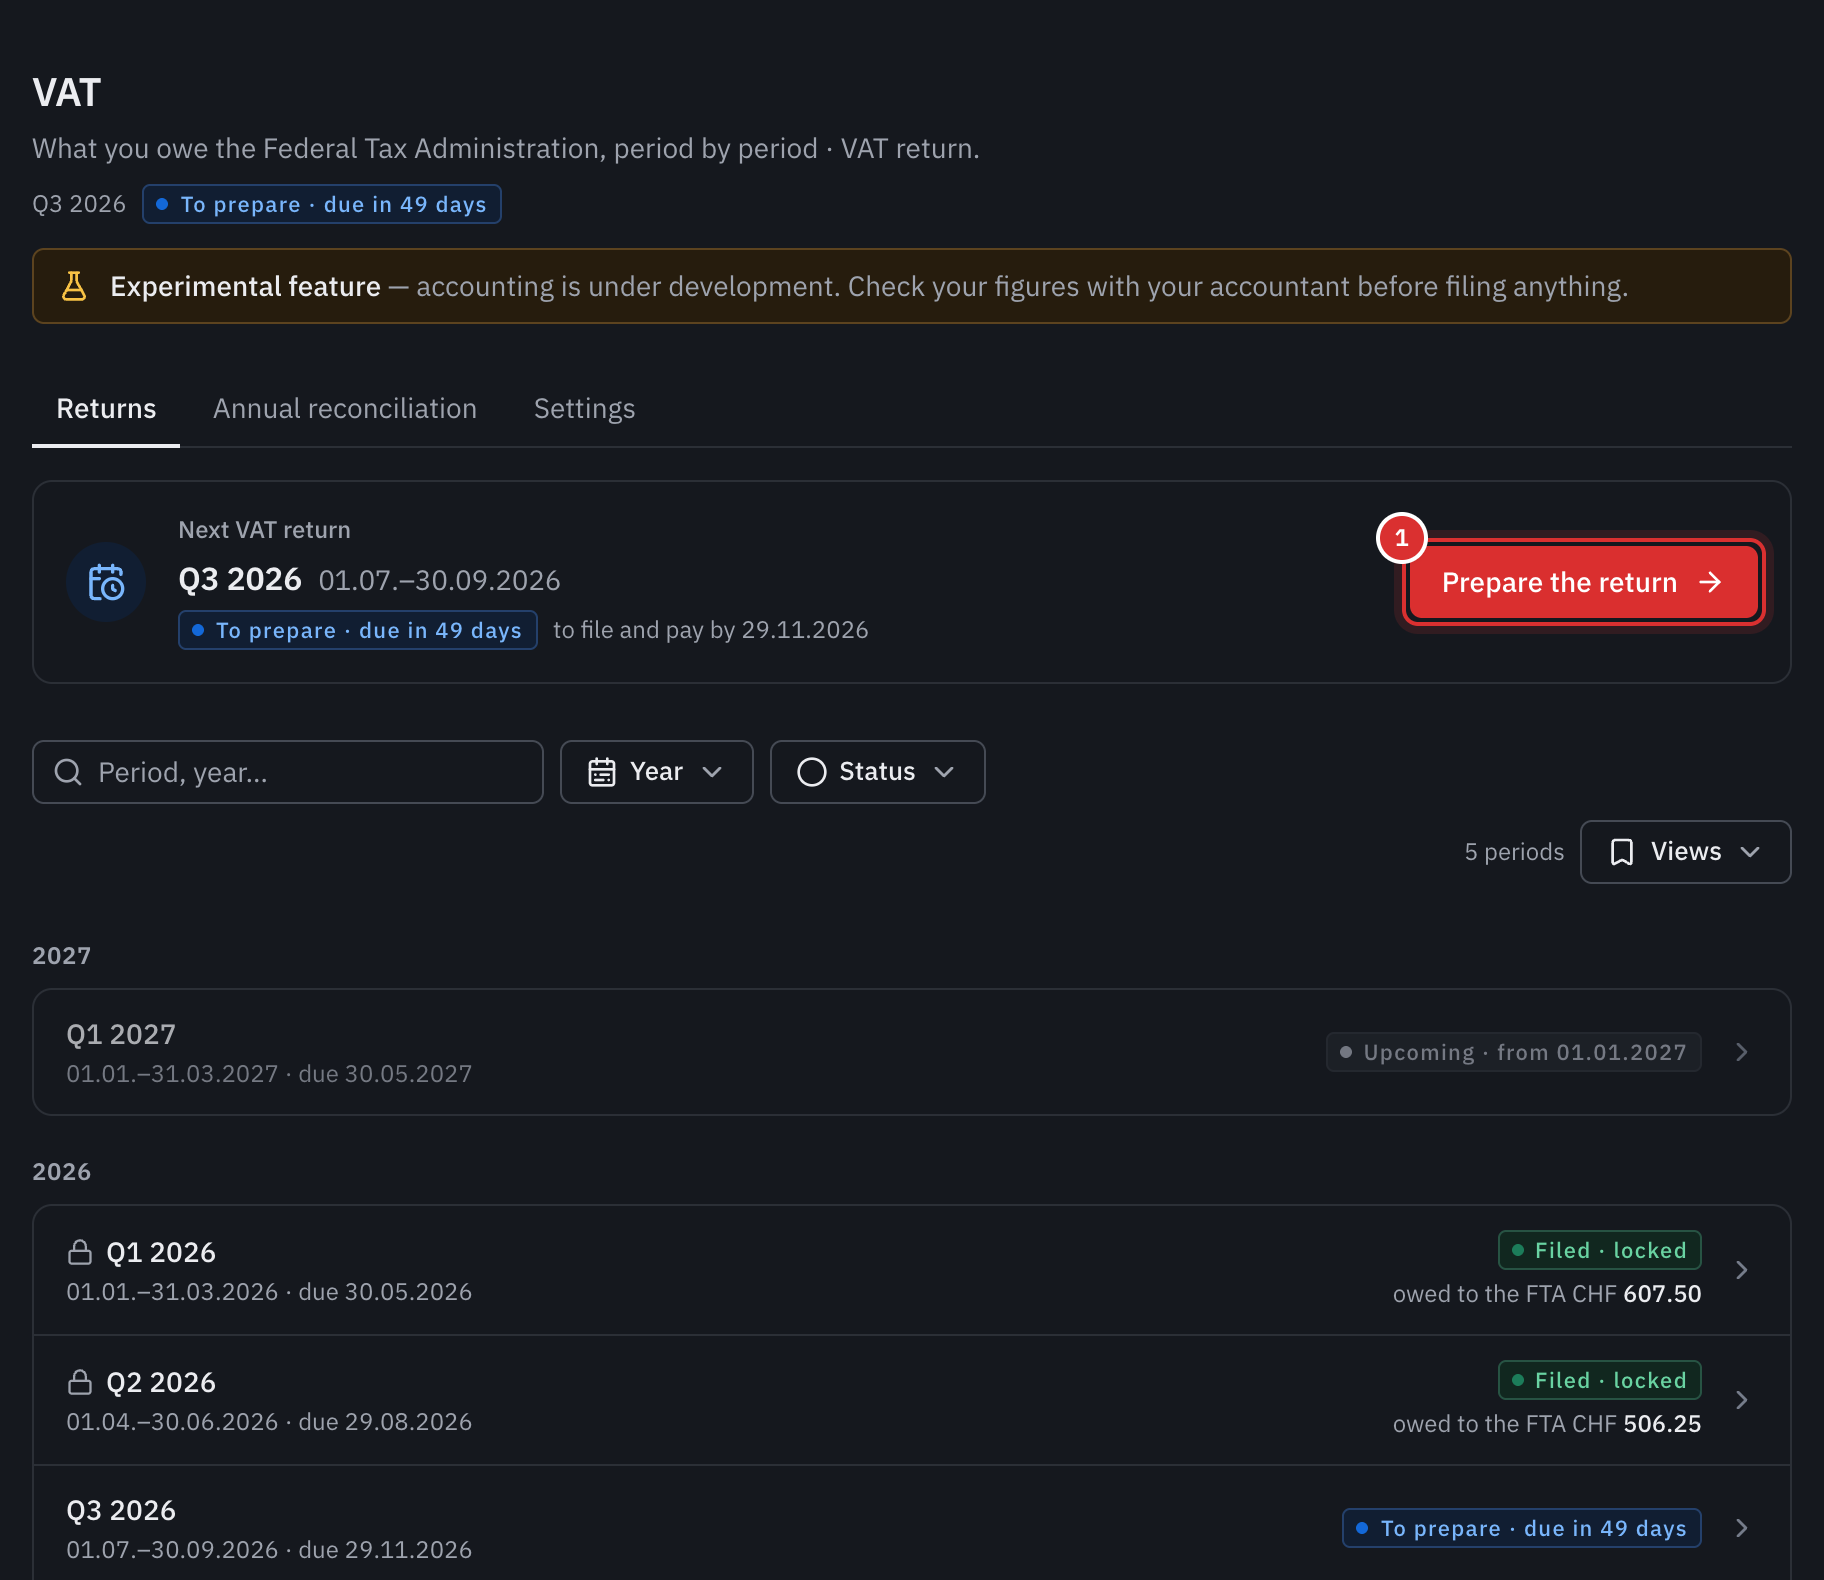1824x1580 pixels.
Task: Open the Q1 2026 row chevron
Action: [x=1742, y=1270]
